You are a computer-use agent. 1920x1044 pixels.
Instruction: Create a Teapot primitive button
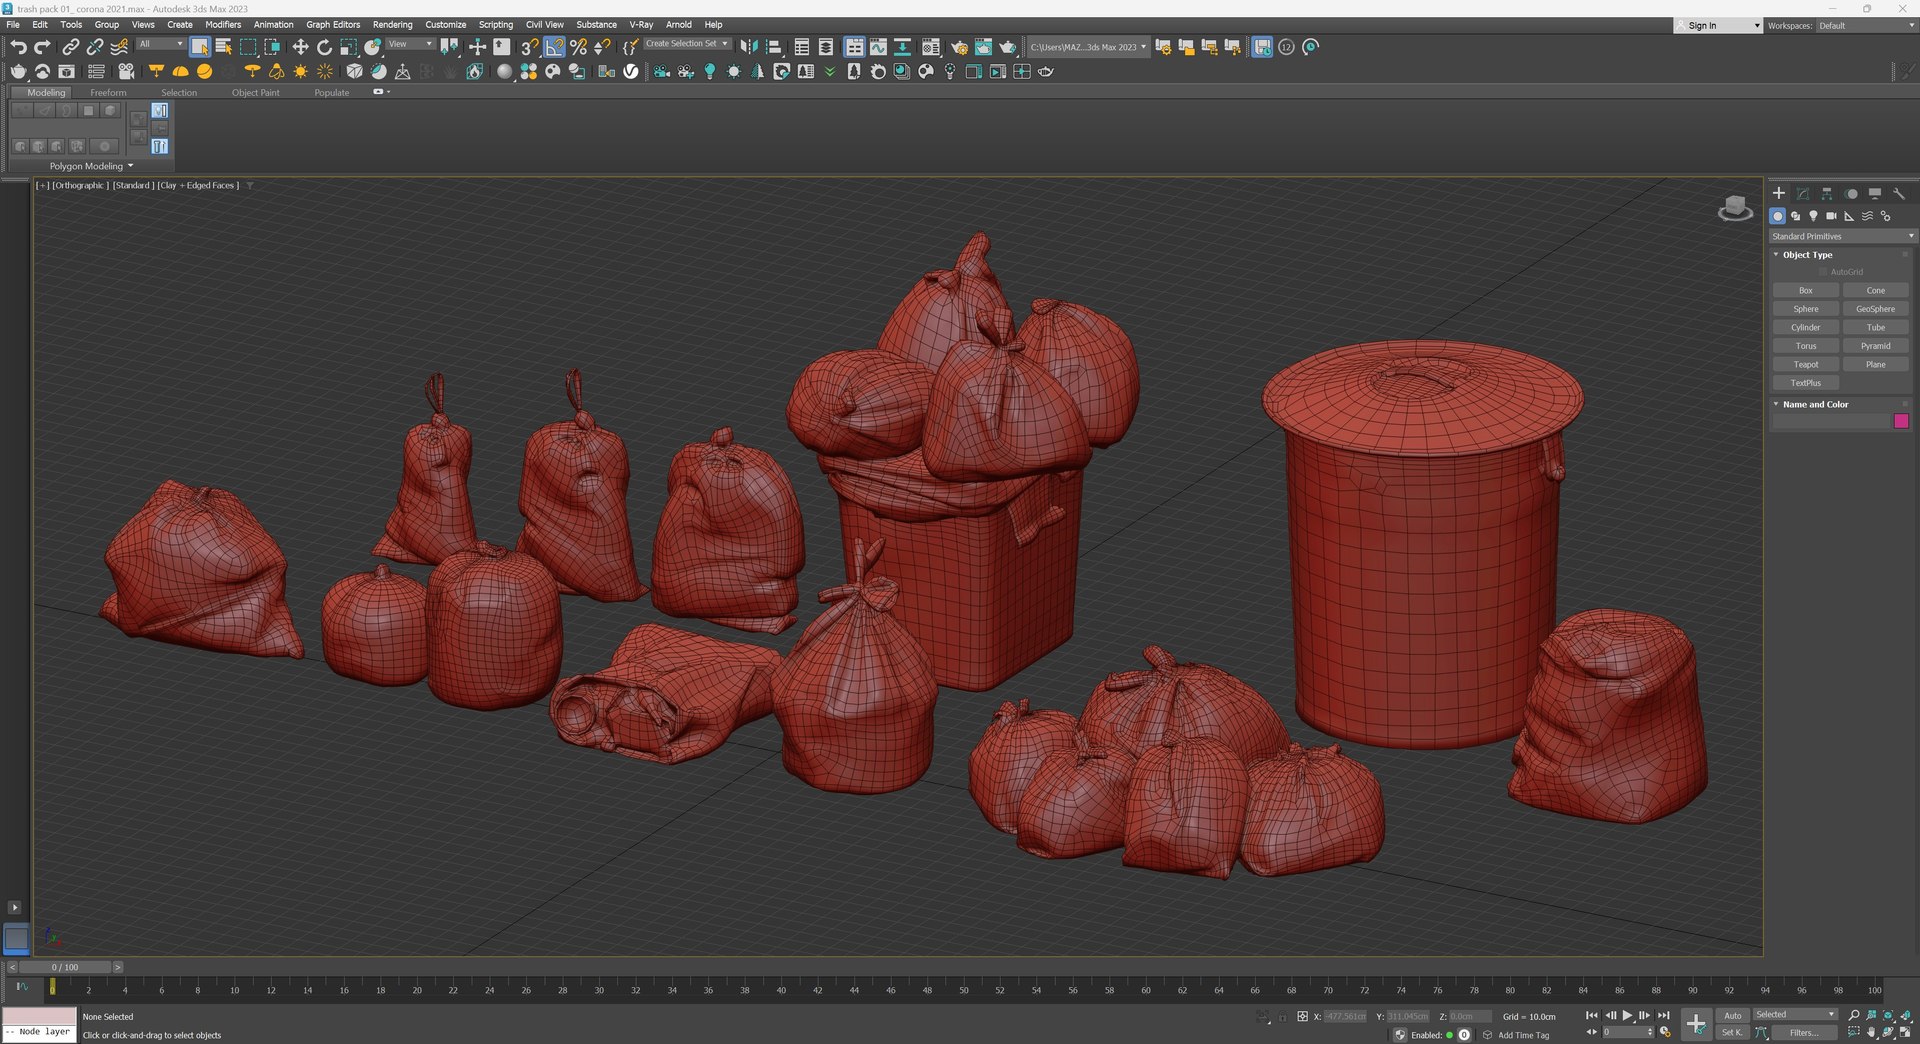[x=1805, y=365]
